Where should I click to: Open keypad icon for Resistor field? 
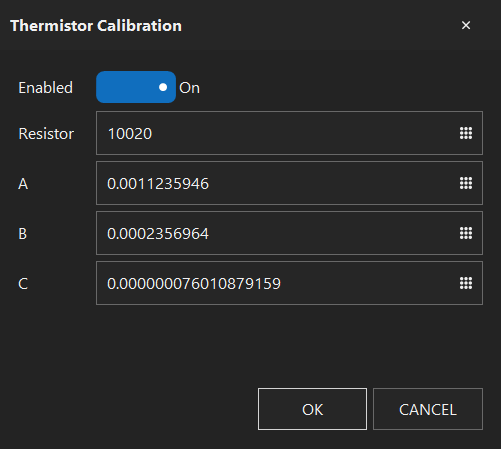tap(466, 133)
